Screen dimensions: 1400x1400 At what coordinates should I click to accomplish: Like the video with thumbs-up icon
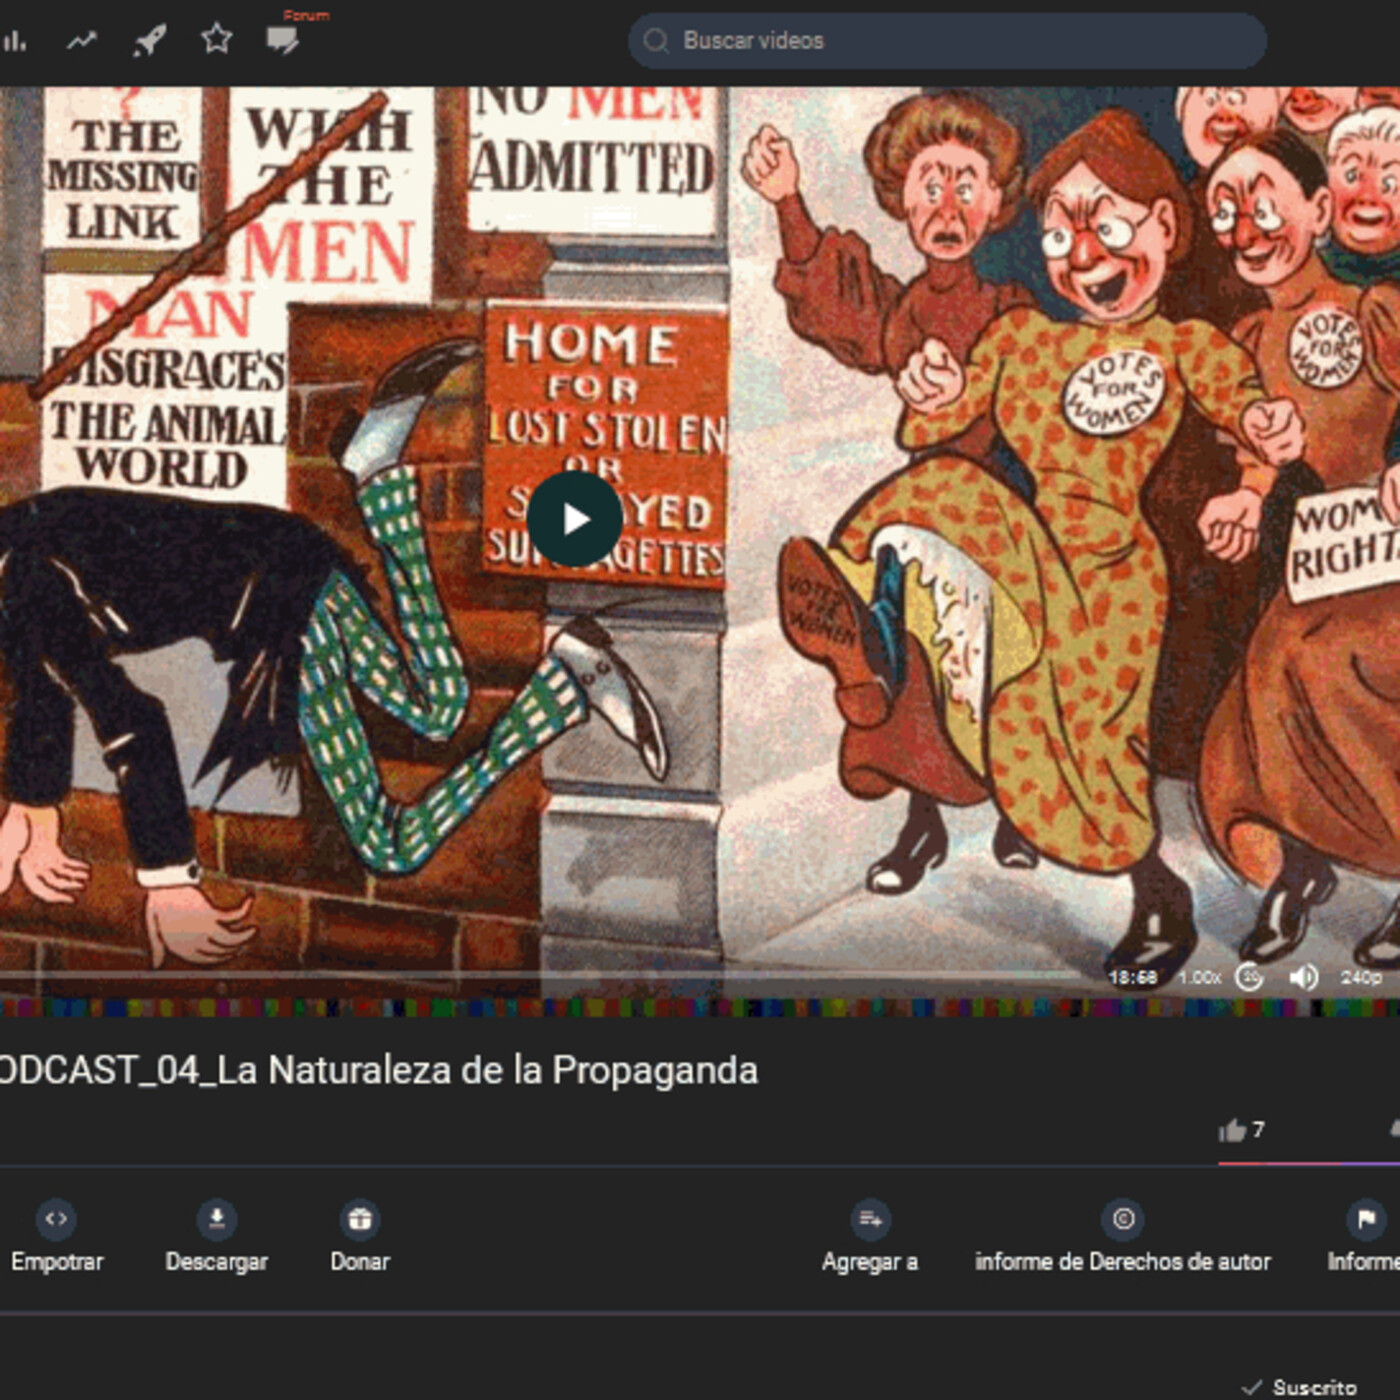point(1232,1130)
